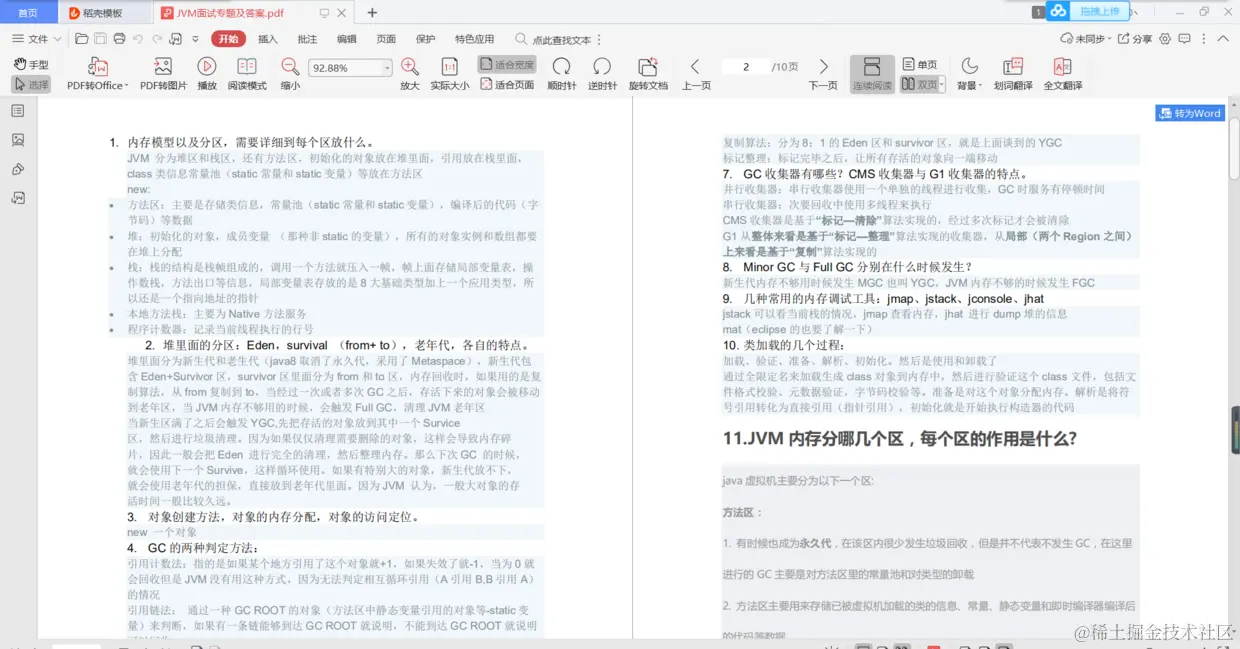Toggle 连续阅读 continuous reading
The width and height of the screenshot is (1240, 649).
pos(872,73)
